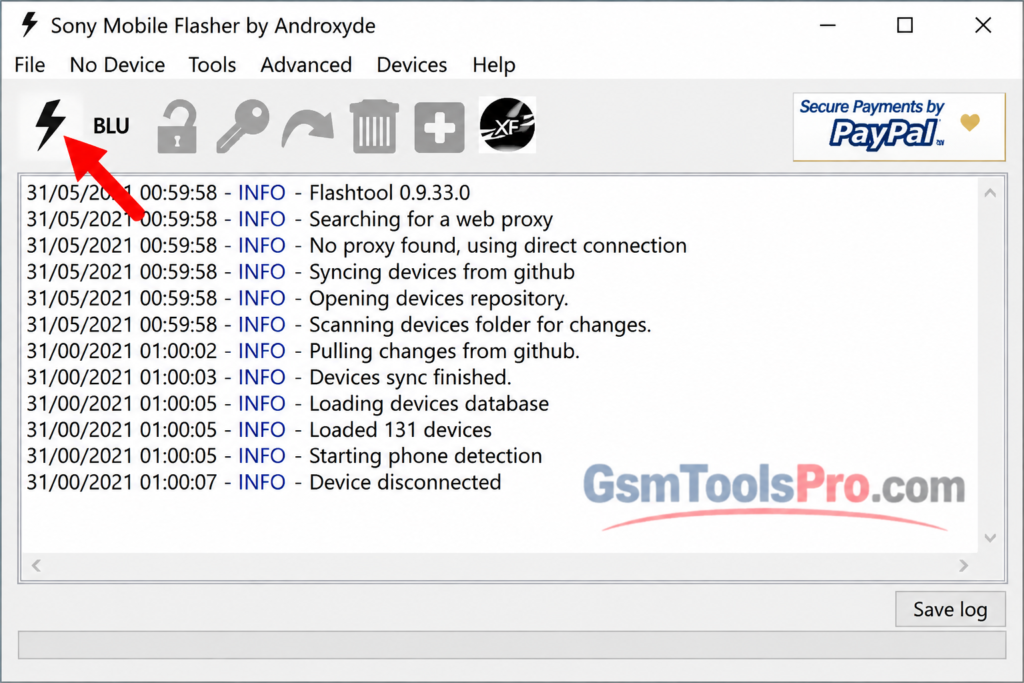Select 'Syncing devices from github' log line
Viewport: 1024px width, 683px height.
point(300,272)
